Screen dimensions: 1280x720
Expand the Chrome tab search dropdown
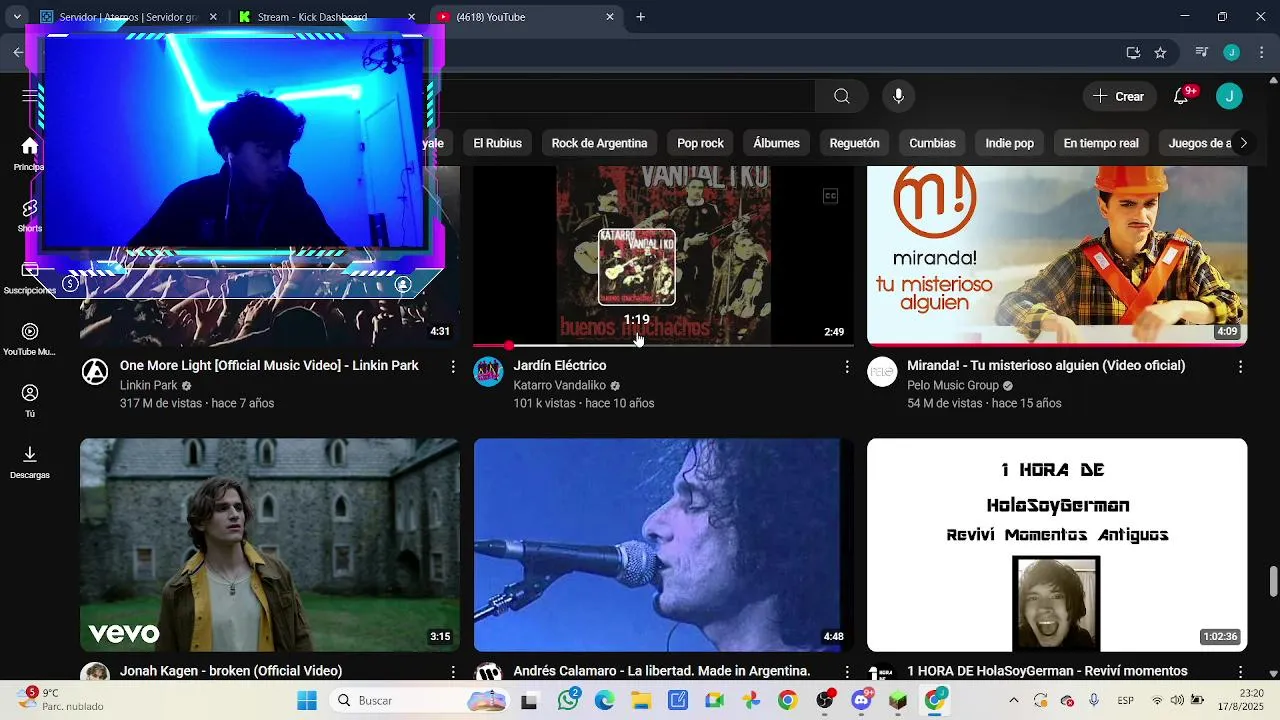[x=17, y=17]
